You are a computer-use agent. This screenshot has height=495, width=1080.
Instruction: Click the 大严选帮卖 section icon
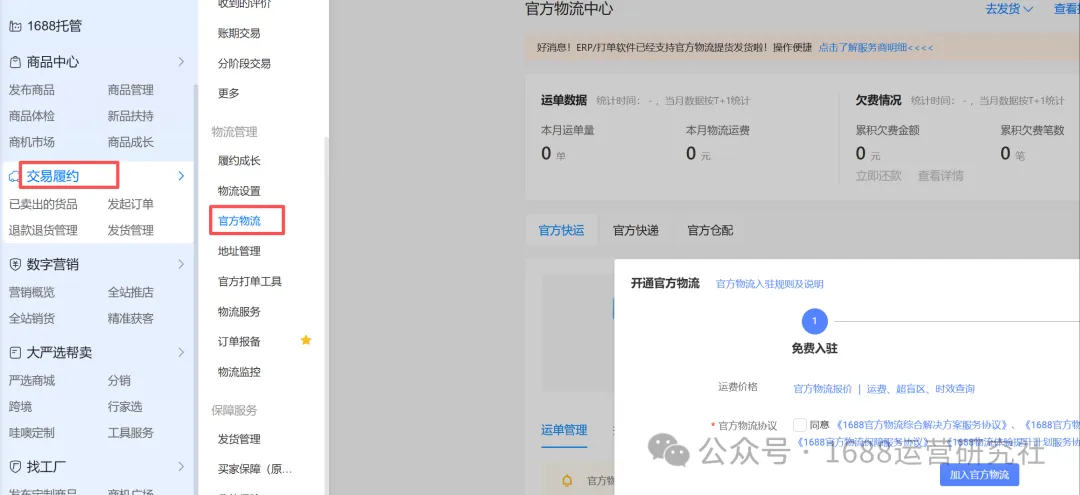pyautogui.click(x=14, y=352)
